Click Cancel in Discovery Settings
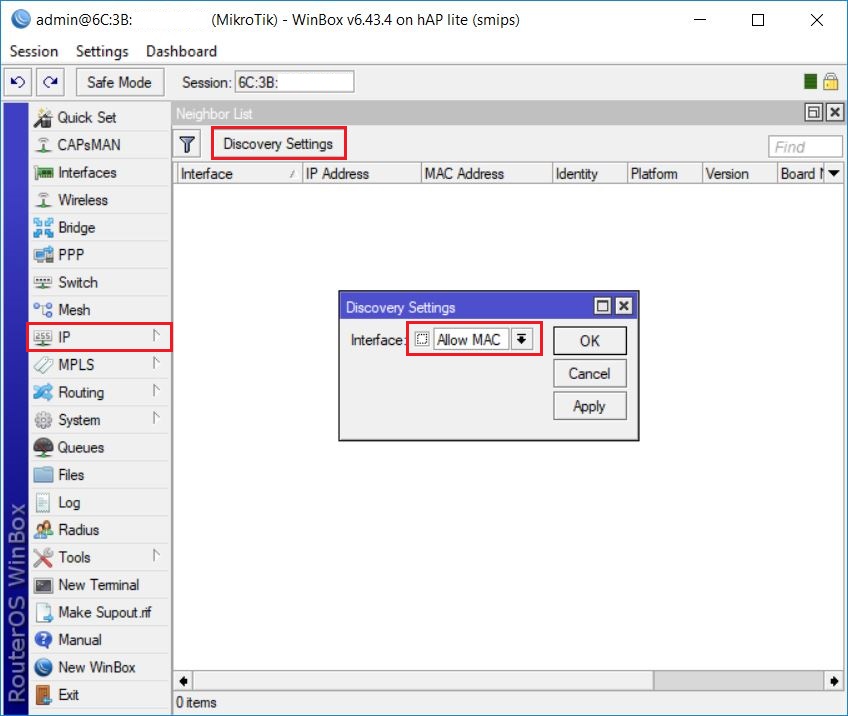The image size is (848, 716). click(x=589, y=374)
